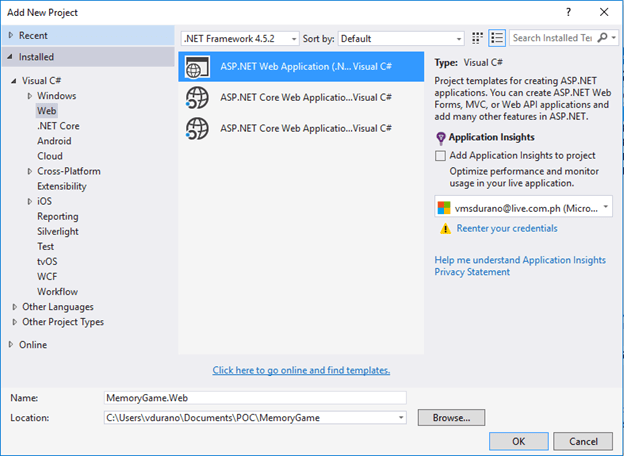Expand the iOS tree node
Image resolution: width=624 pixels, height=456 pixels.
pyautogui.click(x=29, y=201)
